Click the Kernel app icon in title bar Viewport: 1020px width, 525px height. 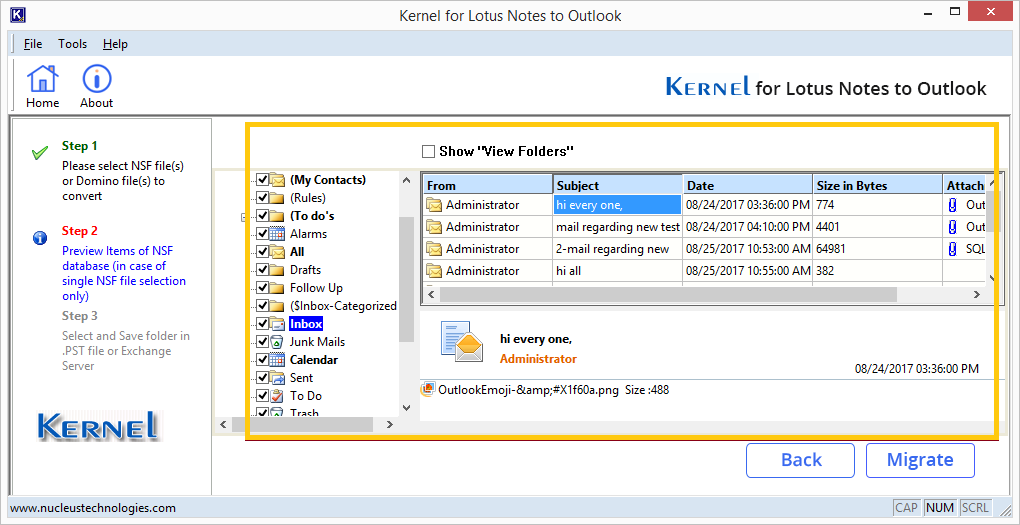click(x=18, y=14)
